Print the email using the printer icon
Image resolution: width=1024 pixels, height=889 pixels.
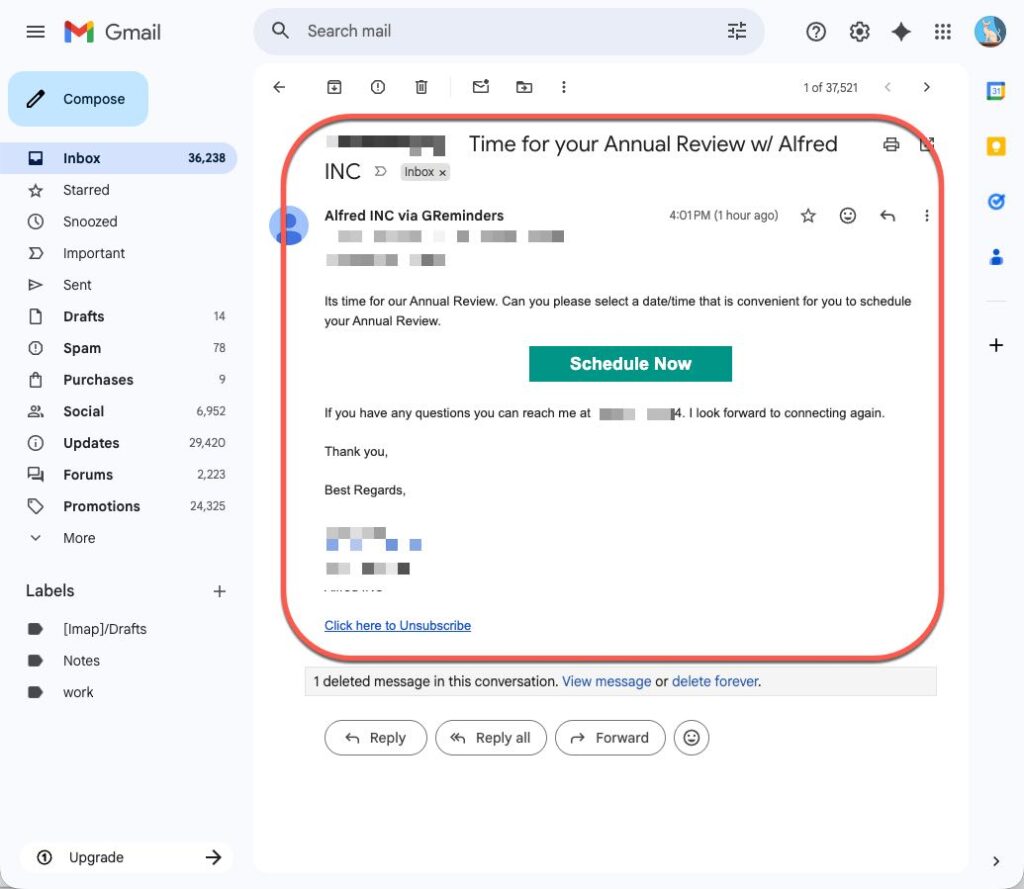tap(891, 145)
